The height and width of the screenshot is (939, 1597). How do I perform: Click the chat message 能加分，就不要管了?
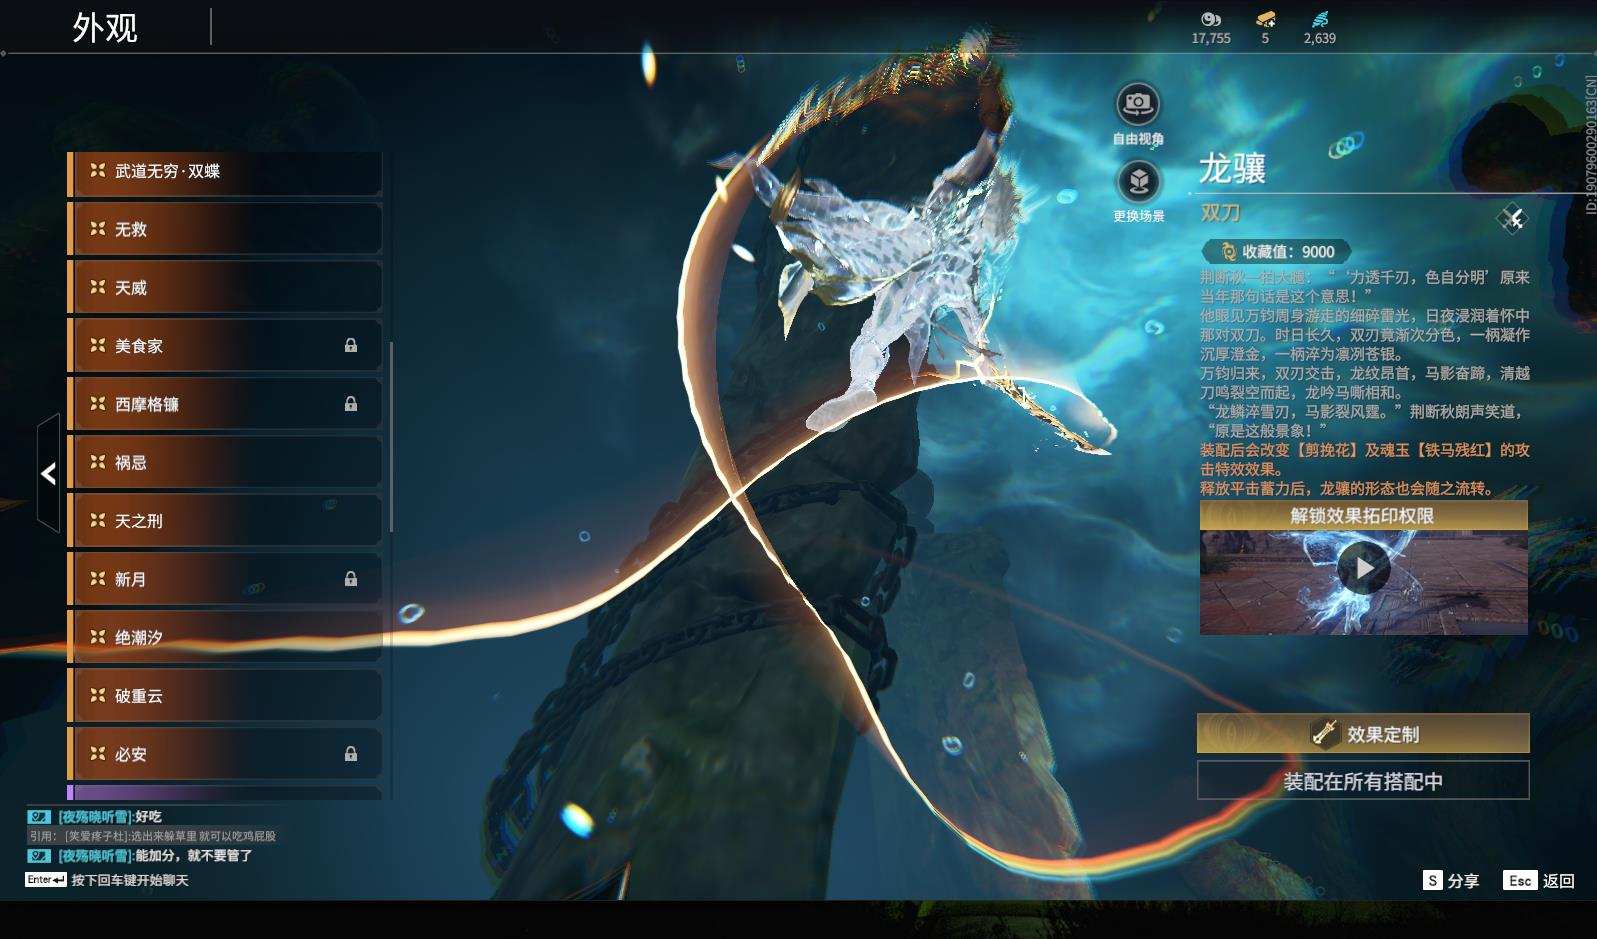[194, 856]
